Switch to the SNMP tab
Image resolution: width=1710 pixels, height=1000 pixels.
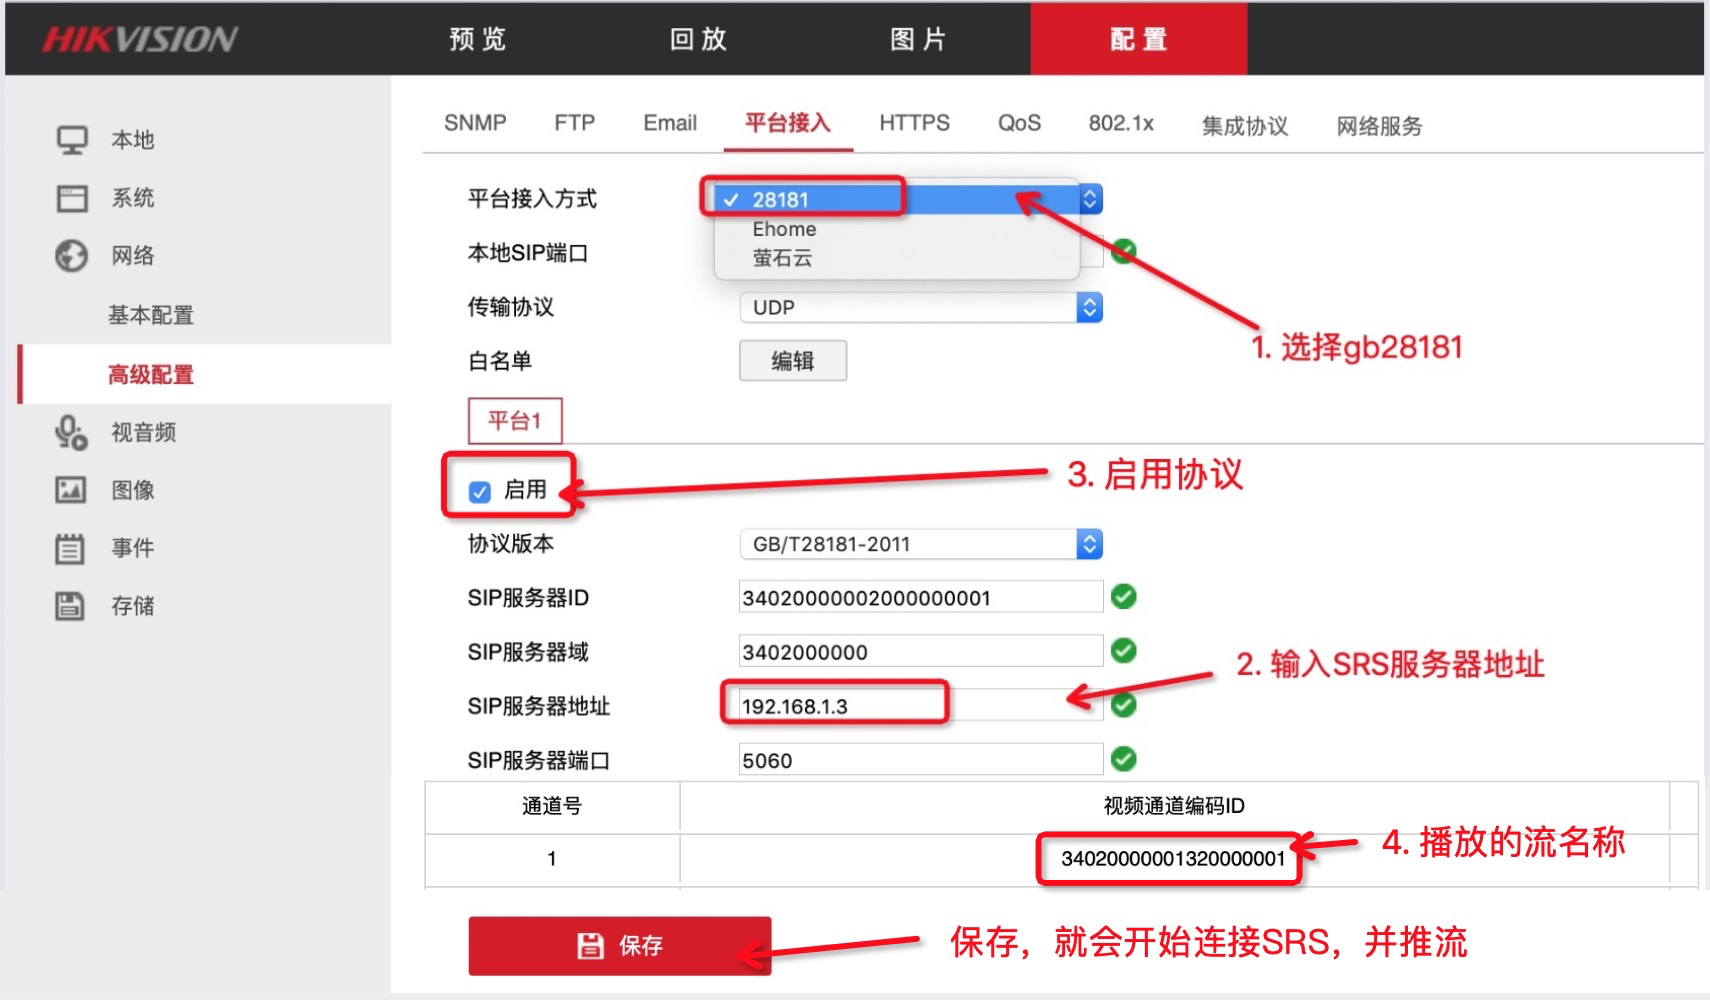click(x=475, y=123)
